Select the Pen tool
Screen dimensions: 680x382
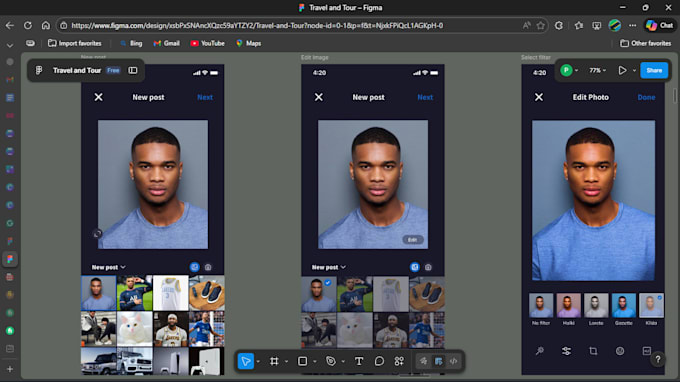(331, 361)
